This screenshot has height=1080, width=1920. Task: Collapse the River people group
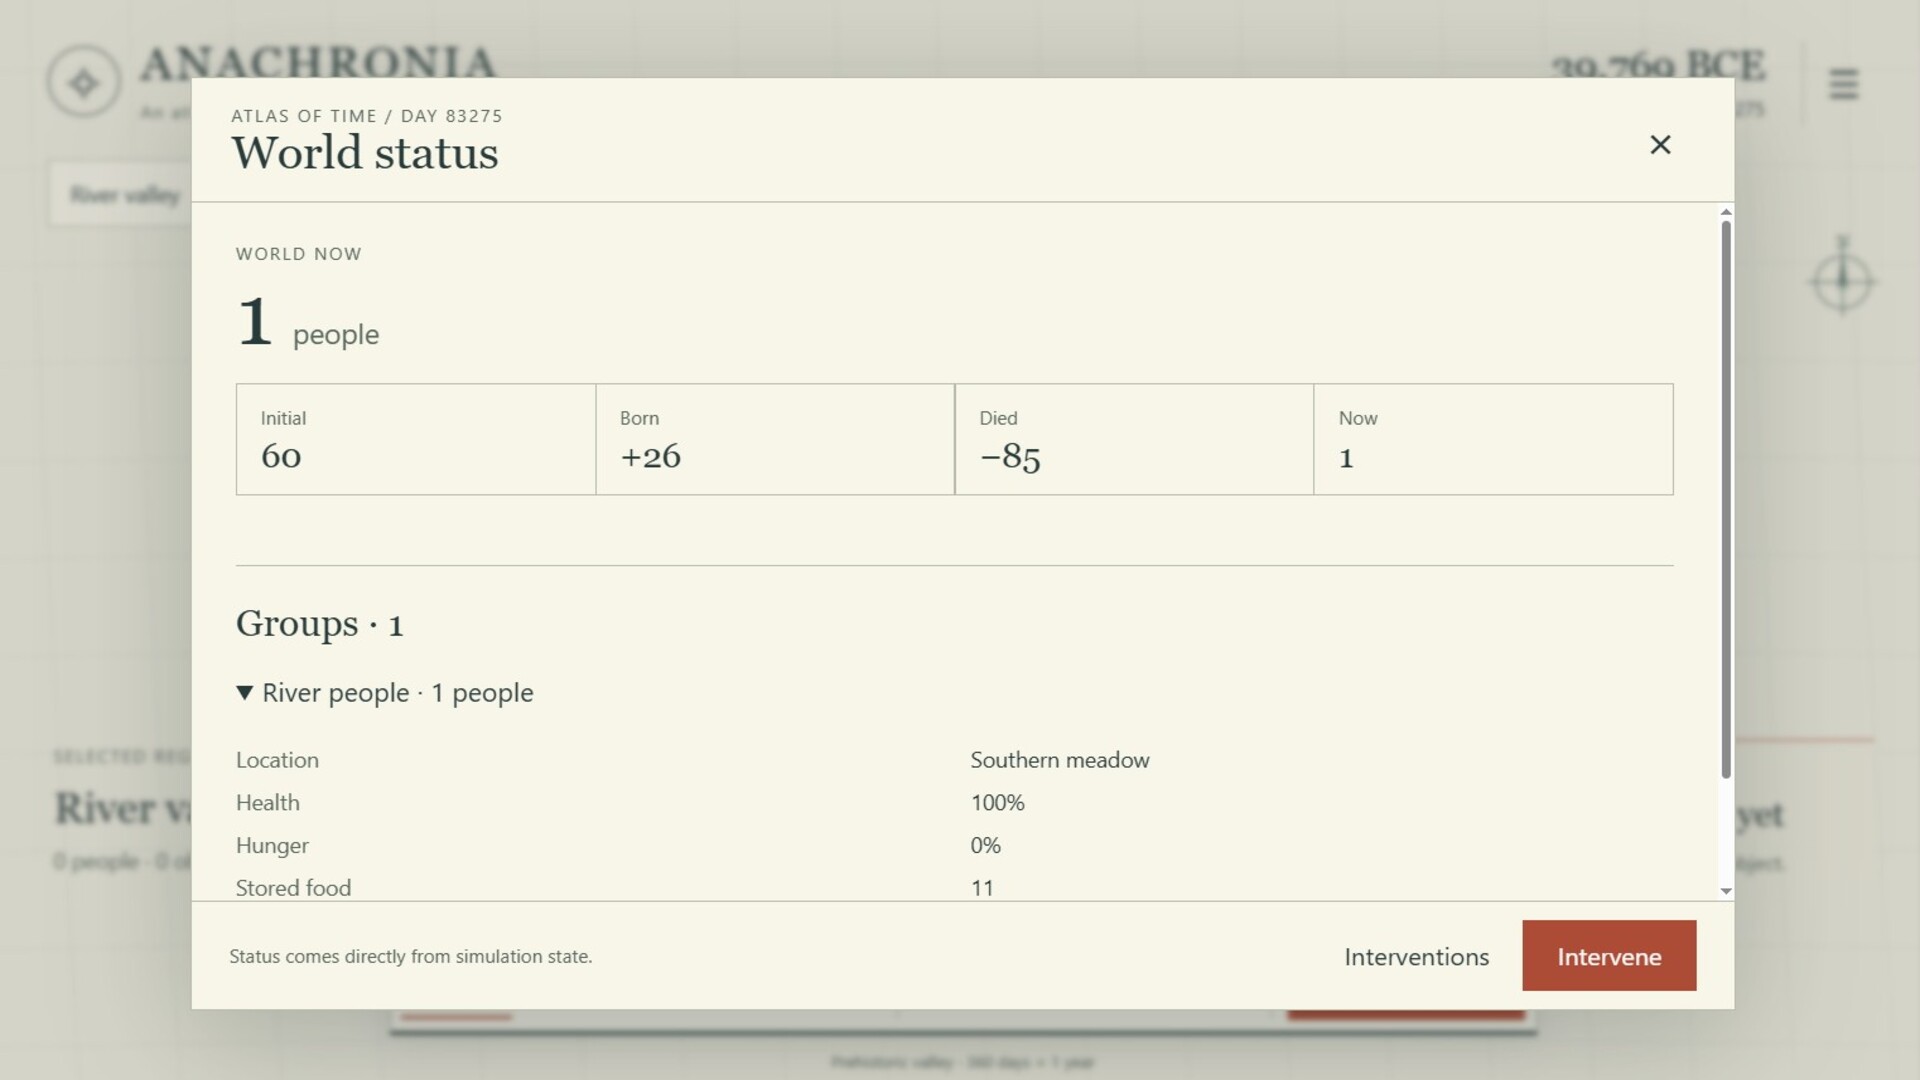[385, 692]
